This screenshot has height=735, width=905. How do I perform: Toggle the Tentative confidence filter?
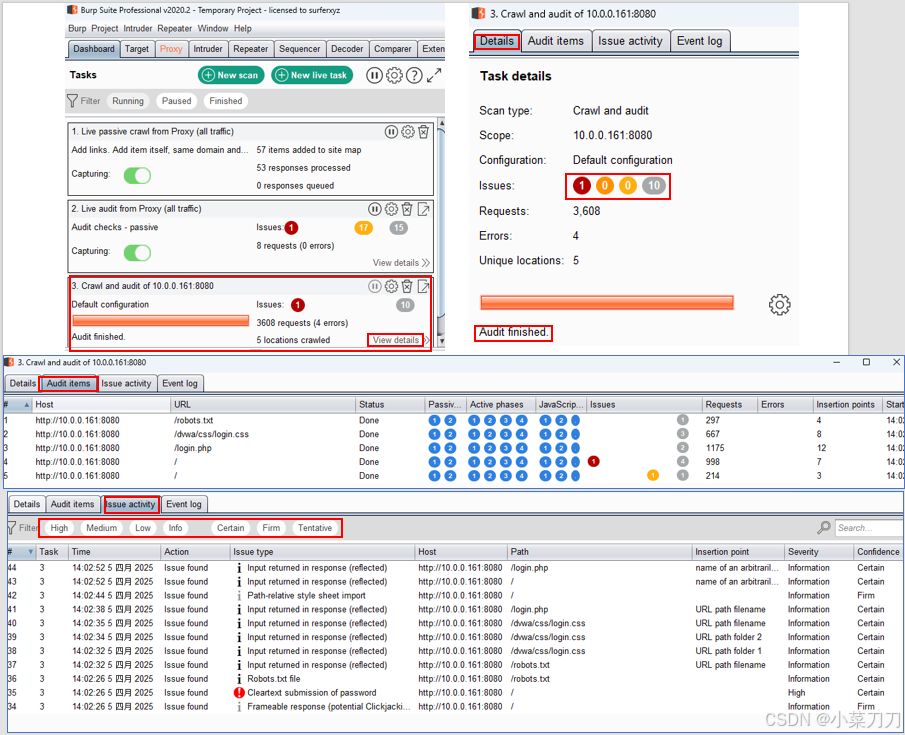315,528
